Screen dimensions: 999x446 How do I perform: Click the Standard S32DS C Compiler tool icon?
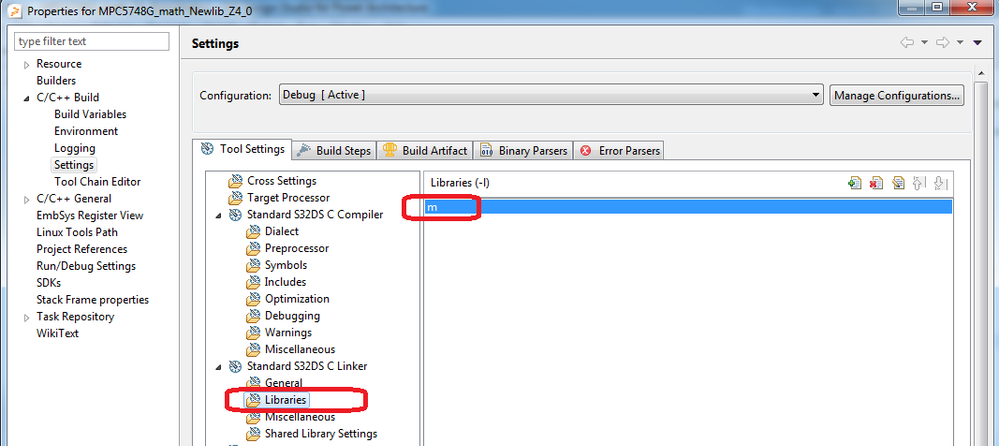click(236, 215)
